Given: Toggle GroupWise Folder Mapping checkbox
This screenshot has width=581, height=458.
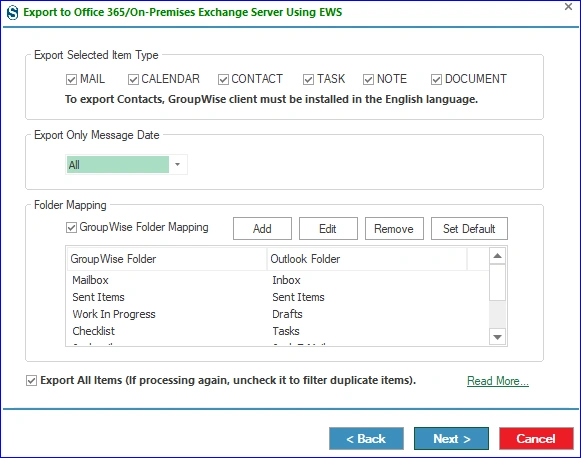Looking at the screenshot, I should [x=71, y=227].
